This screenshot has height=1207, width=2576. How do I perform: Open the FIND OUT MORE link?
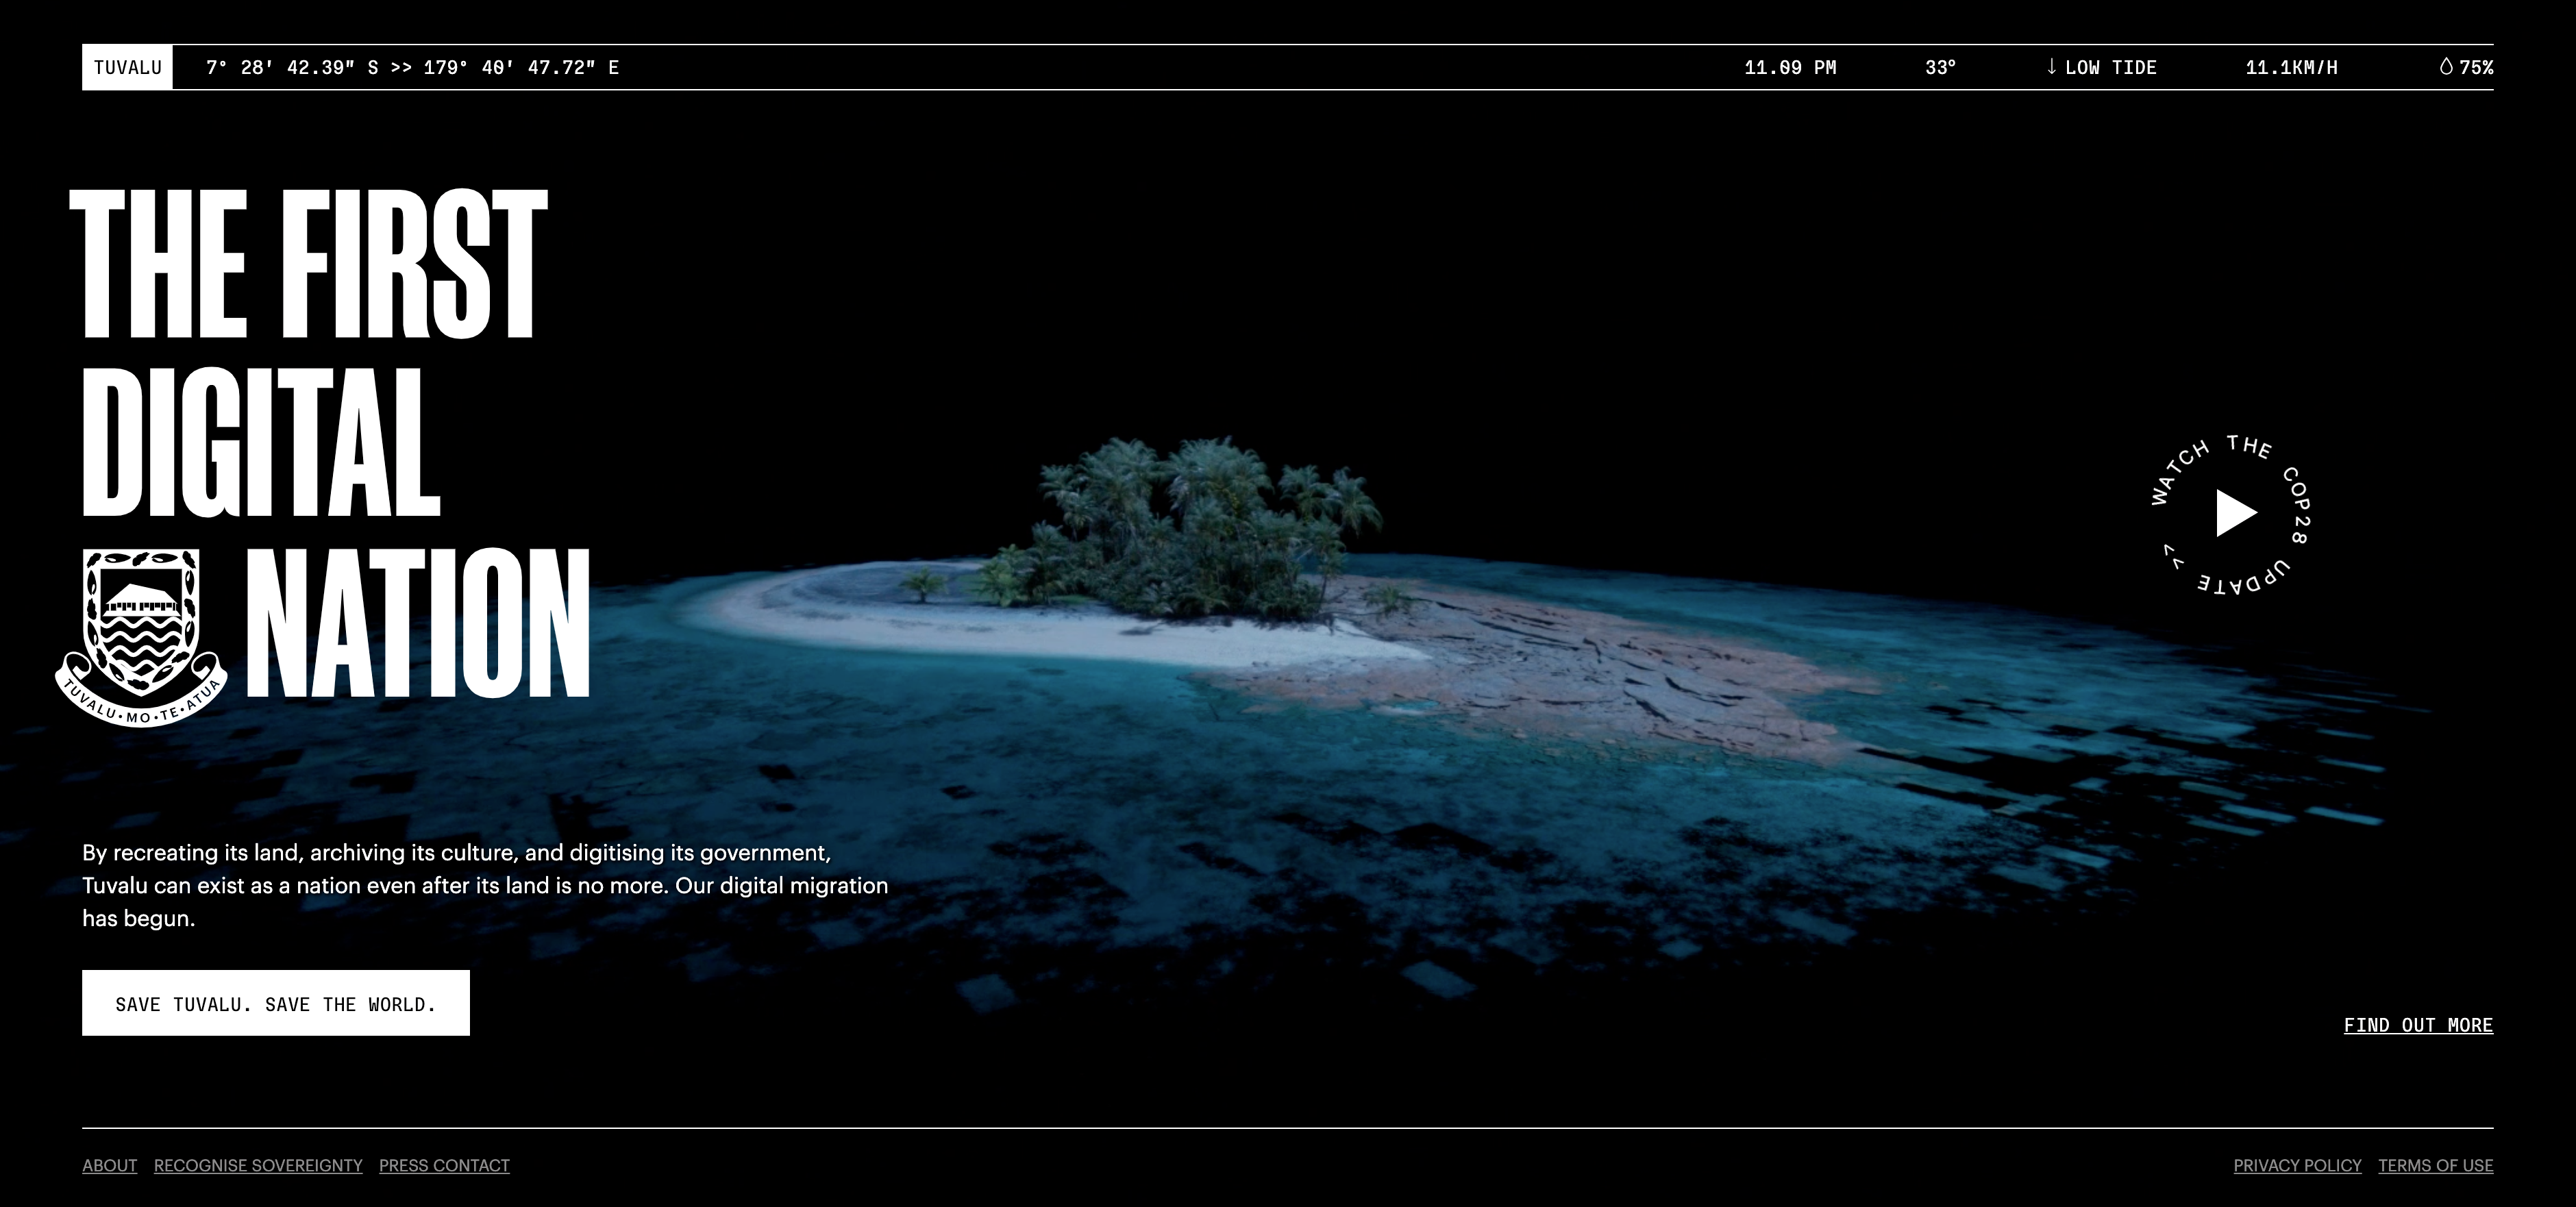pos(2418,1025)
